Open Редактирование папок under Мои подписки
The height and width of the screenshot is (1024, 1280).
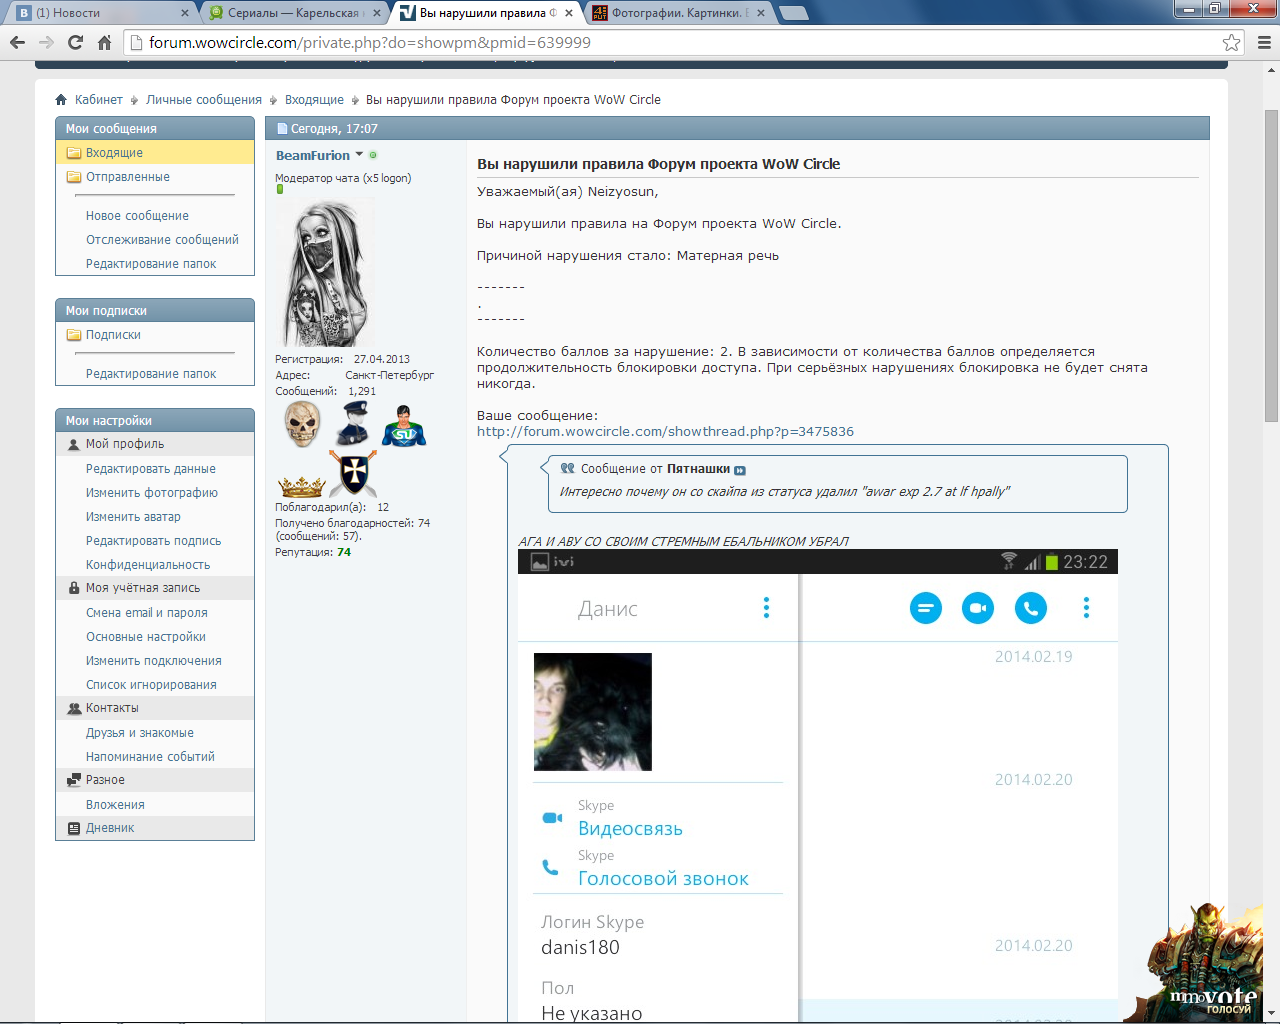151,374
